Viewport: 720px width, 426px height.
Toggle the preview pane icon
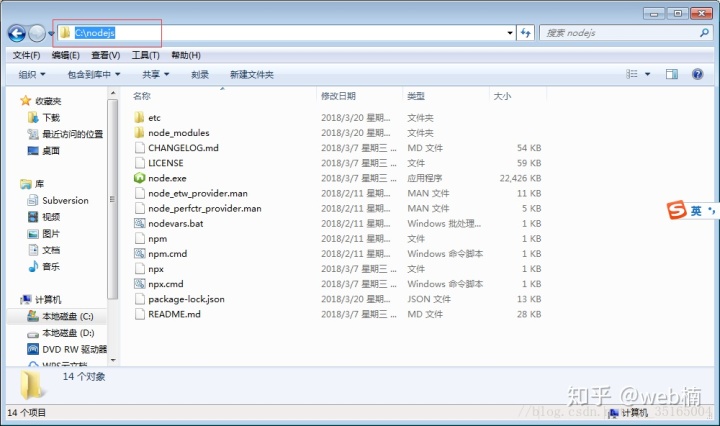[x=672, y=74]
